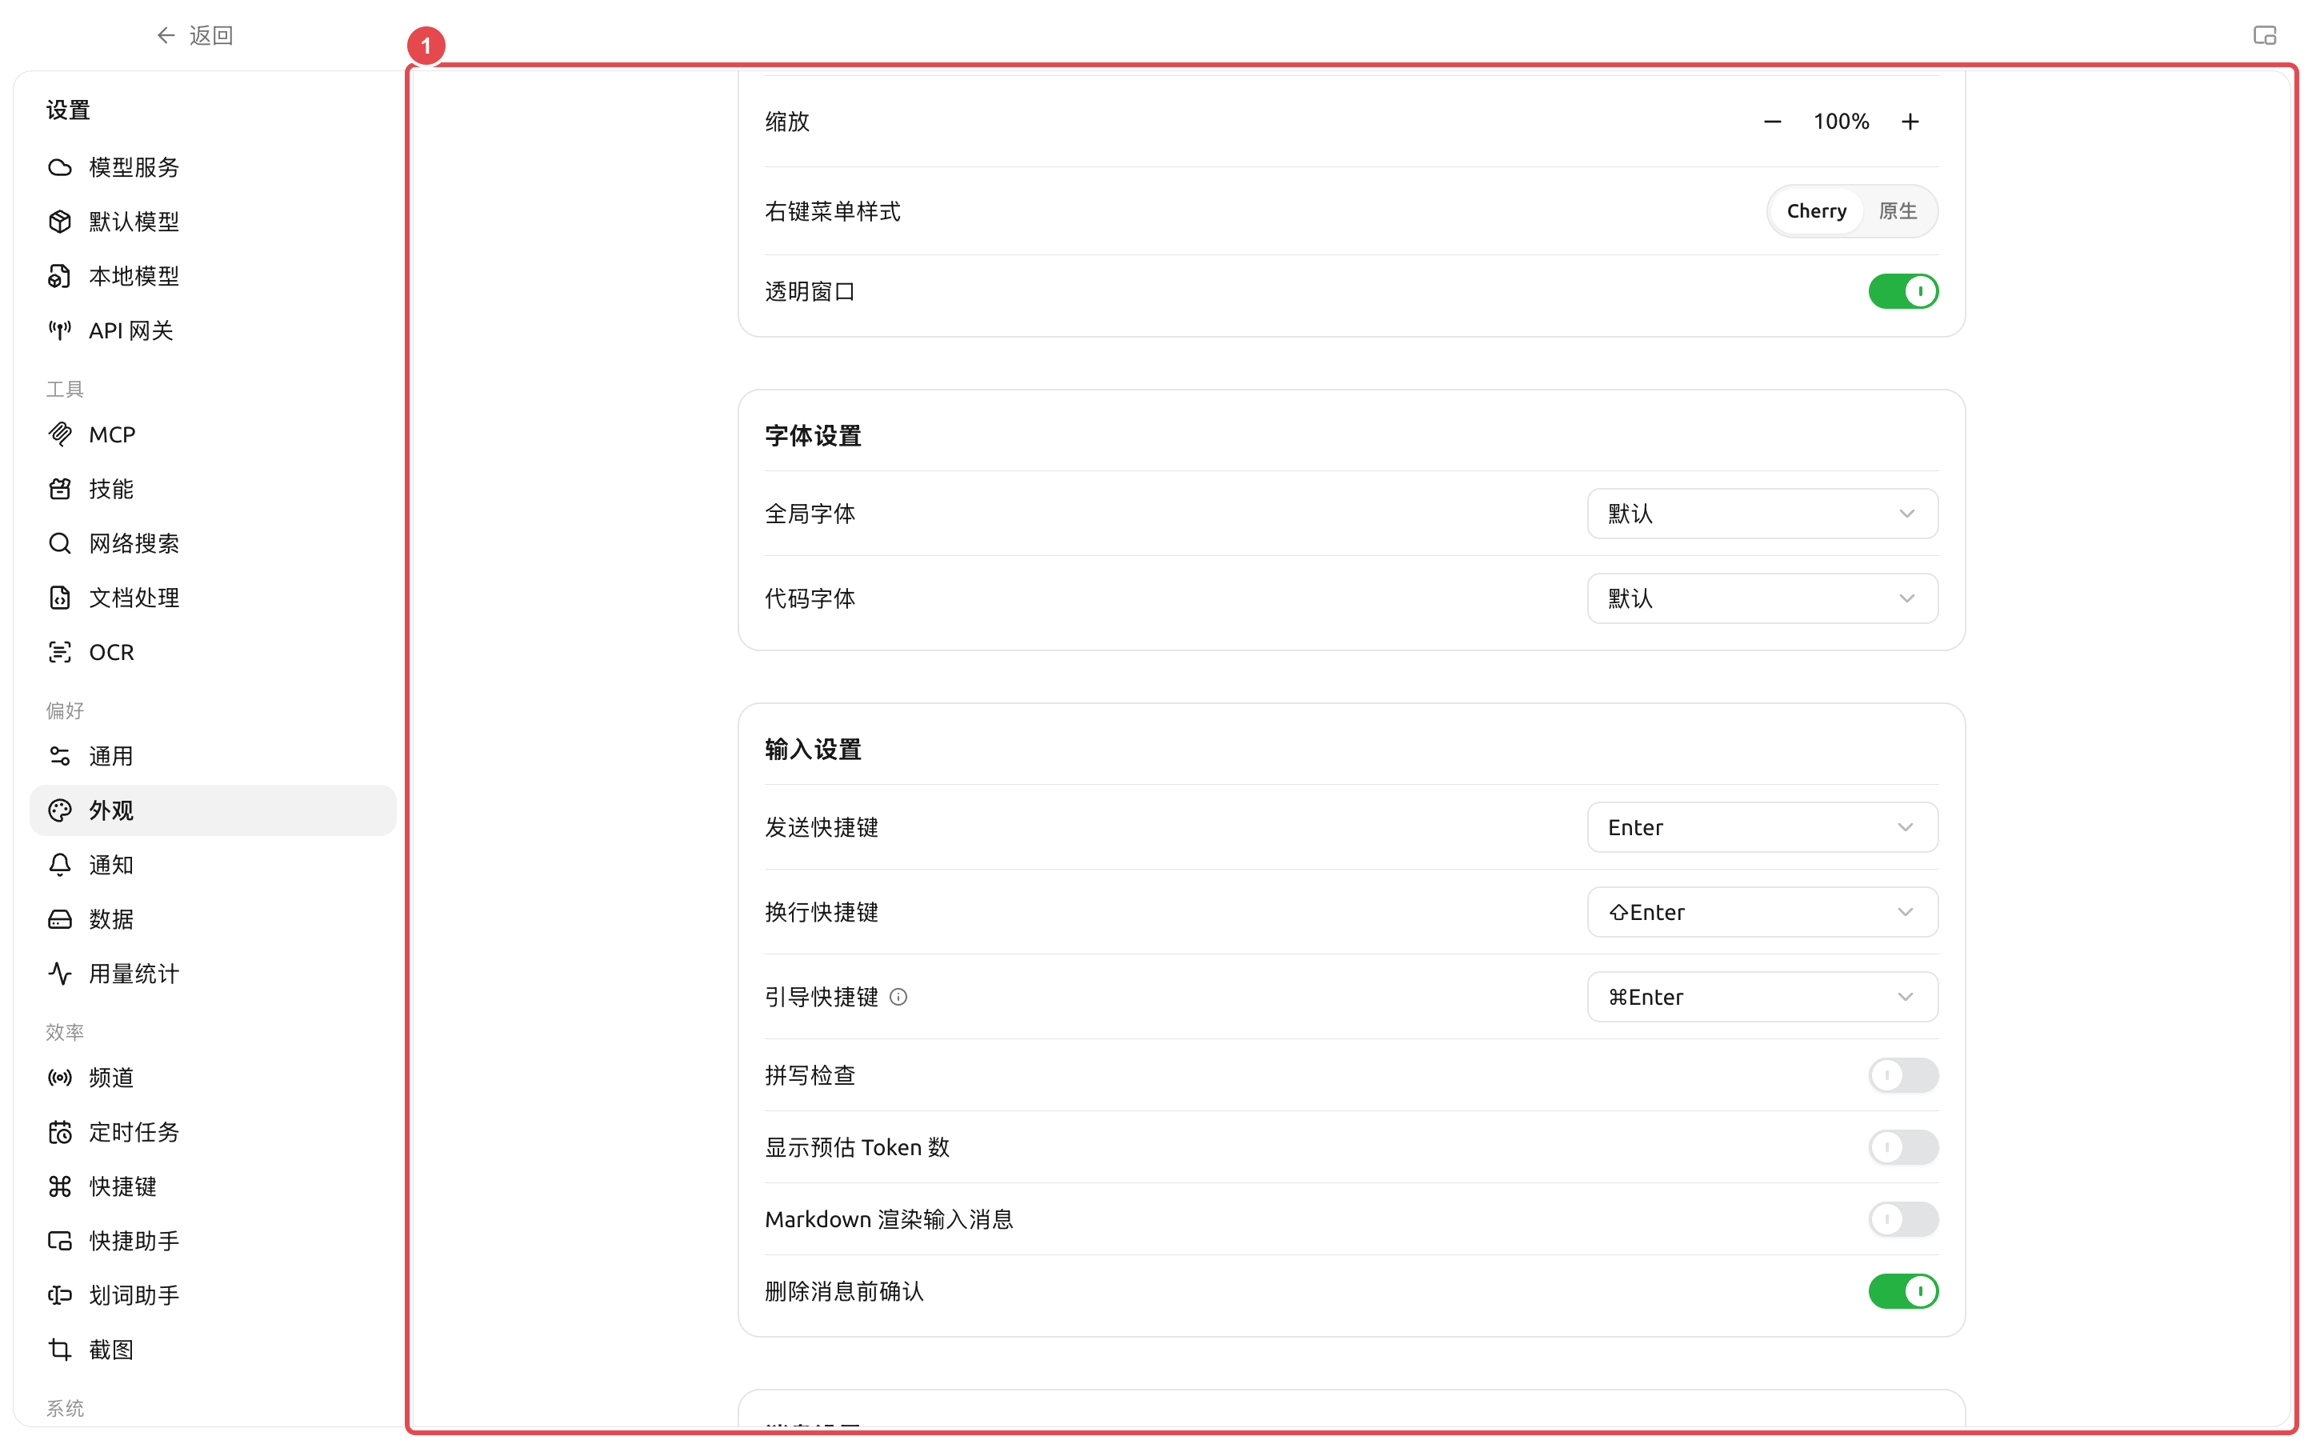Enable the 拼写检查 toggle
The height and width of the screenshot is (1440, 2304).
coord(1903,1075)
